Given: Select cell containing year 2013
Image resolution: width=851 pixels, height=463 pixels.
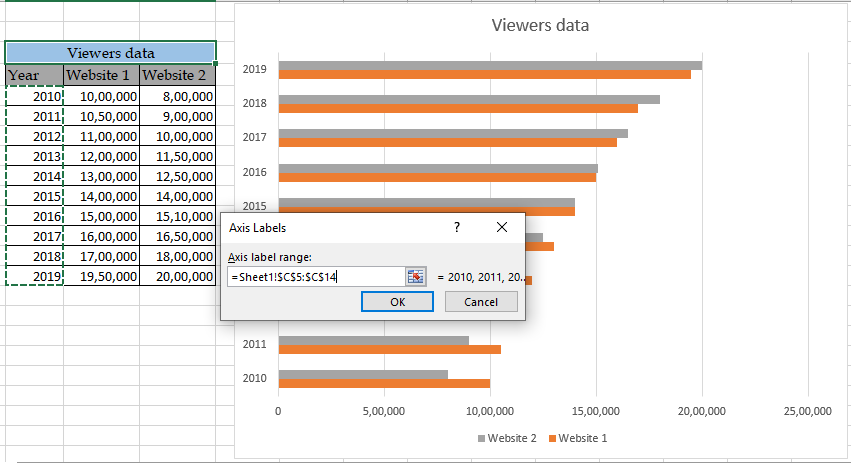Looking at the screenshot, I should pyautogui.click(x=34, y=156).
